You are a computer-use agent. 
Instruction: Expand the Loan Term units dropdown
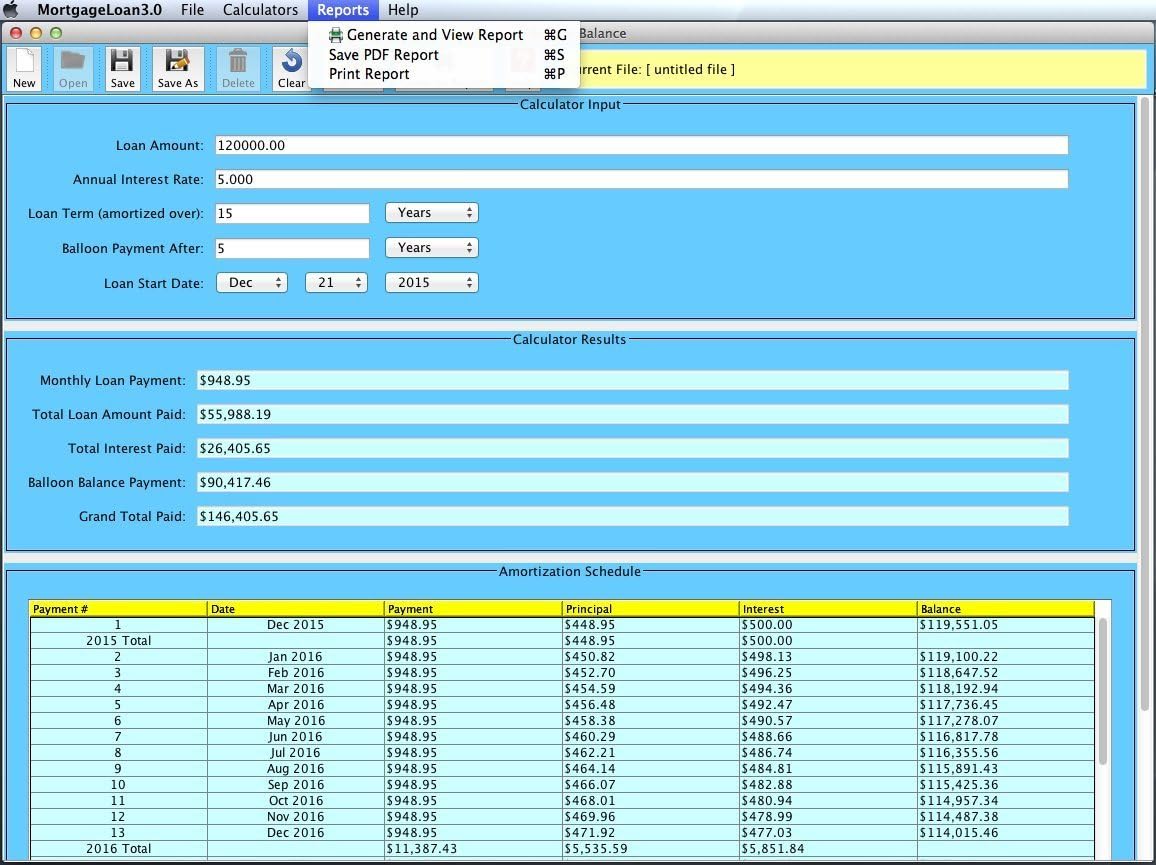(x=431, y=213)
